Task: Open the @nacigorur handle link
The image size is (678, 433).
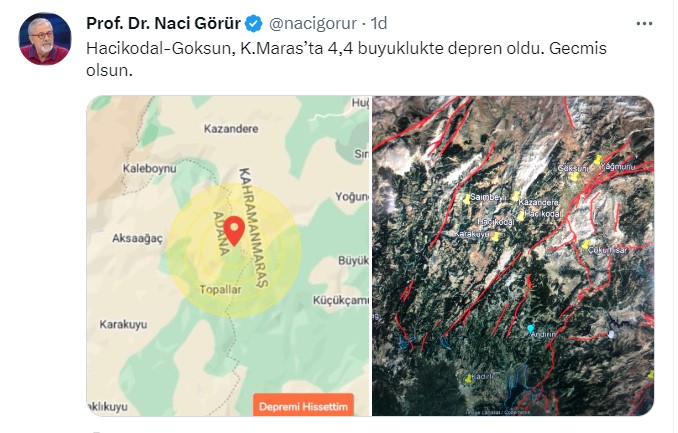Action: click(313, 23)
